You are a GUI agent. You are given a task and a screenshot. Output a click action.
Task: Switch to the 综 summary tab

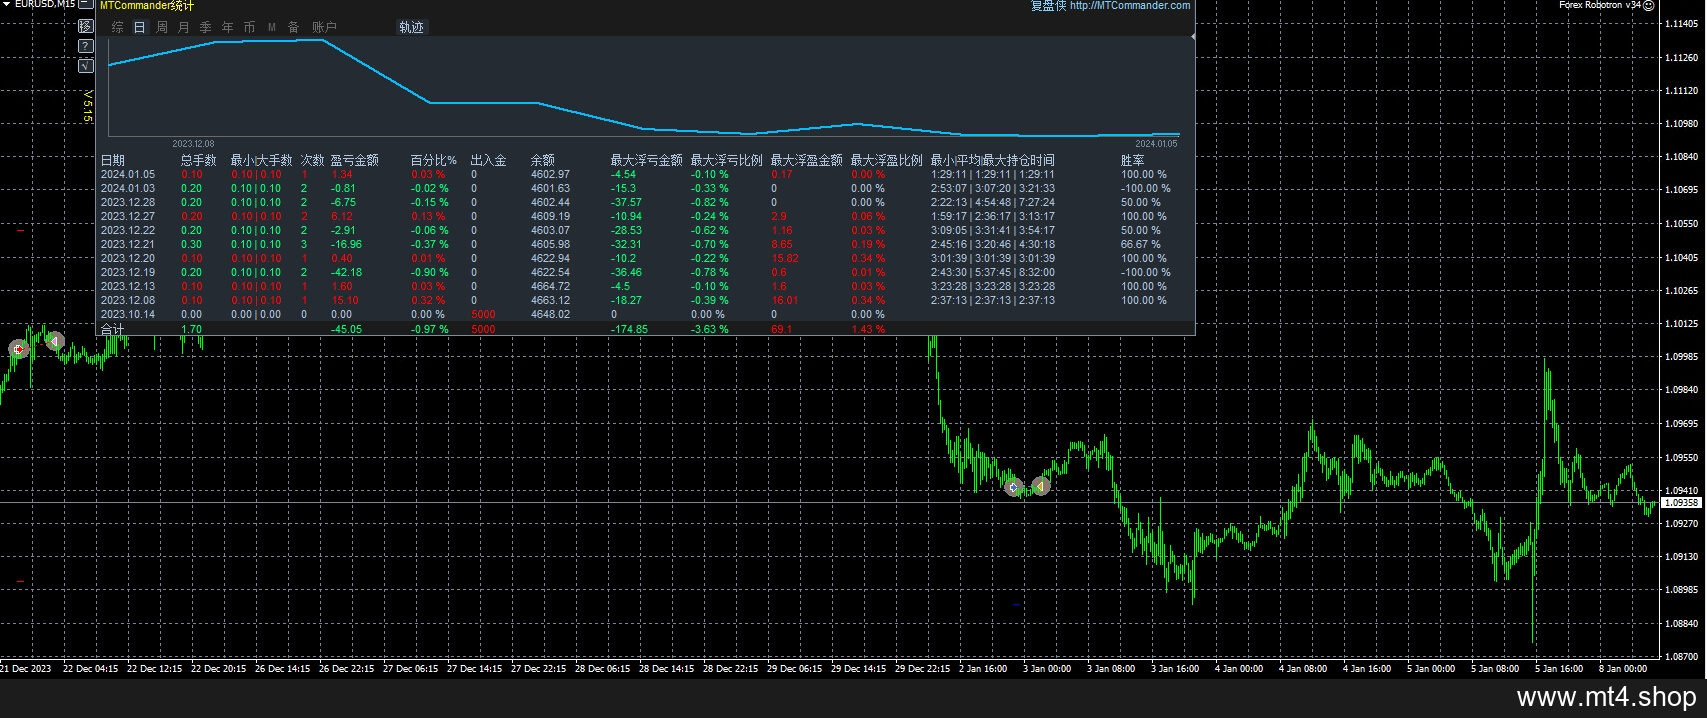pos(117,27)
